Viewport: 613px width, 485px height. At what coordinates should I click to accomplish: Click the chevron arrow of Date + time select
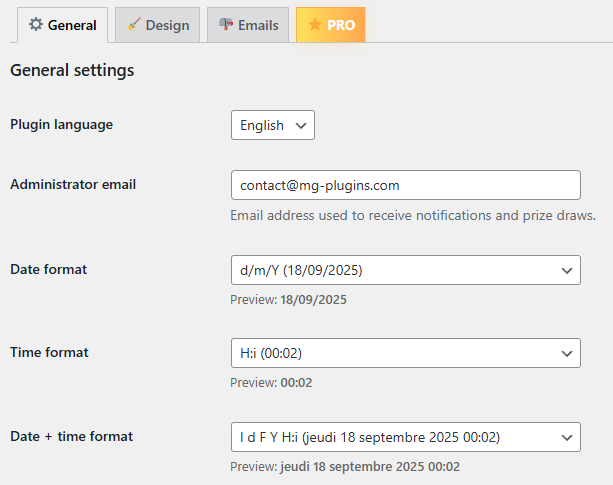[x=567, y=437]
